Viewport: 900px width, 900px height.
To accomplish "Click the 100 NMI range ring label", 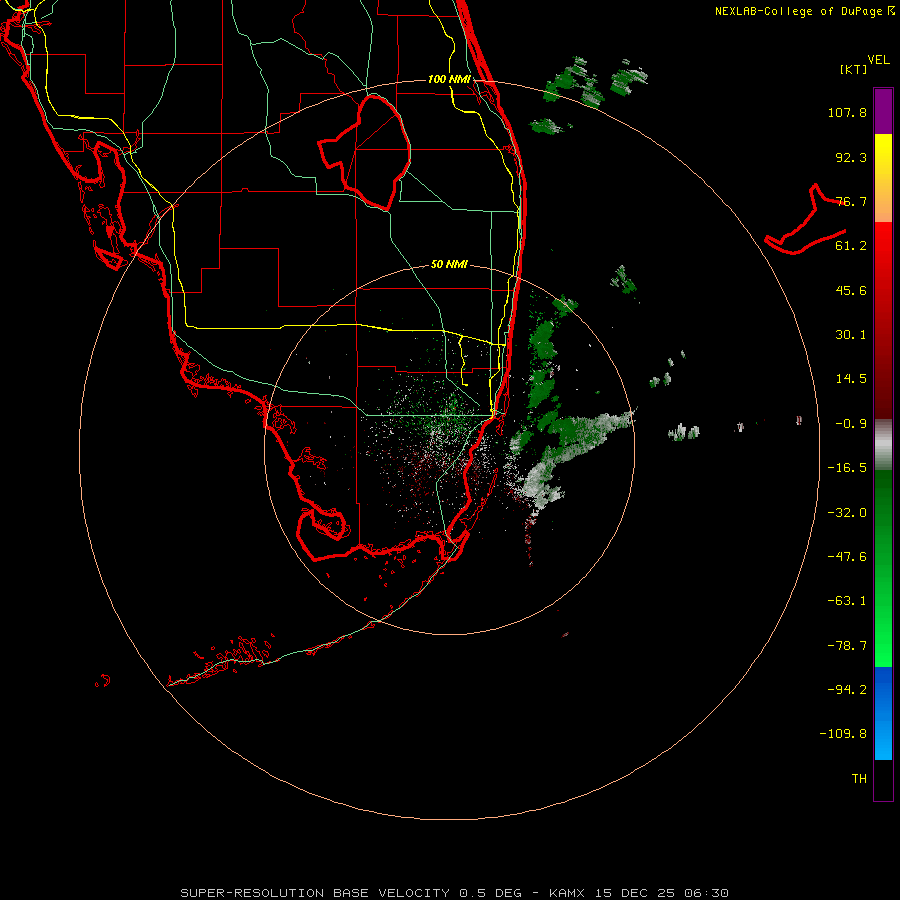I will (449, 79).
